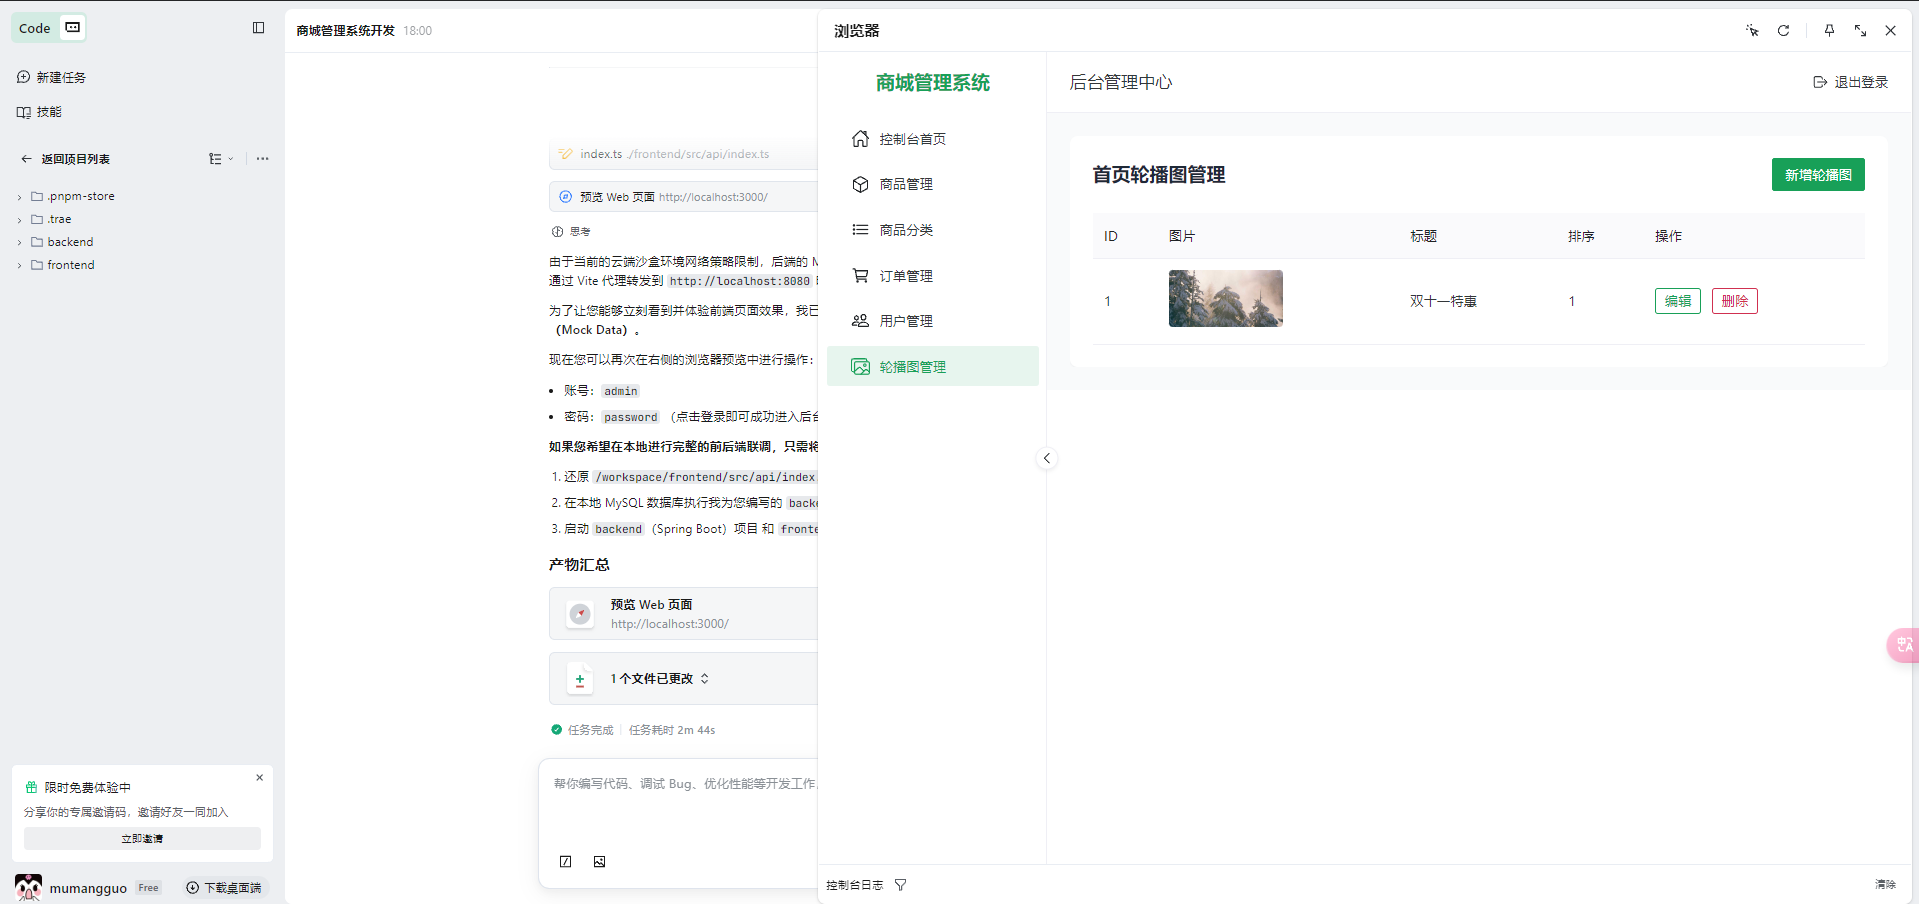Select 订单管理 in the sidebar menu

pos(906,276)
